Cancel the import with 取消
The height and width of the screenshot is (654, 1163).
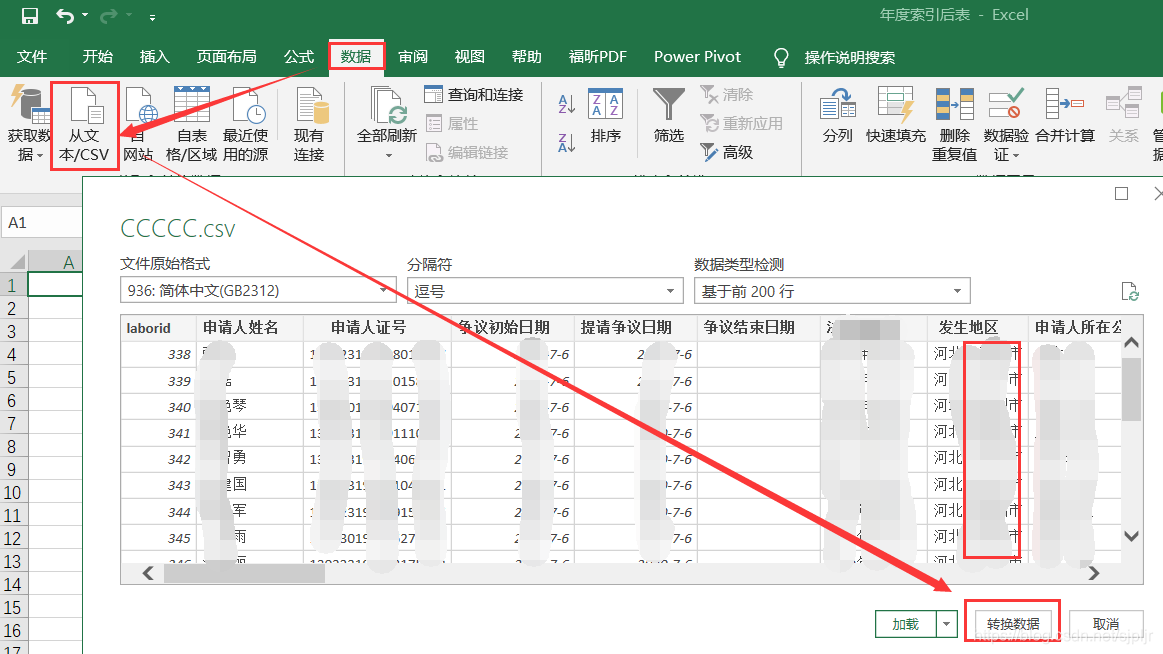pos(1105,621)
